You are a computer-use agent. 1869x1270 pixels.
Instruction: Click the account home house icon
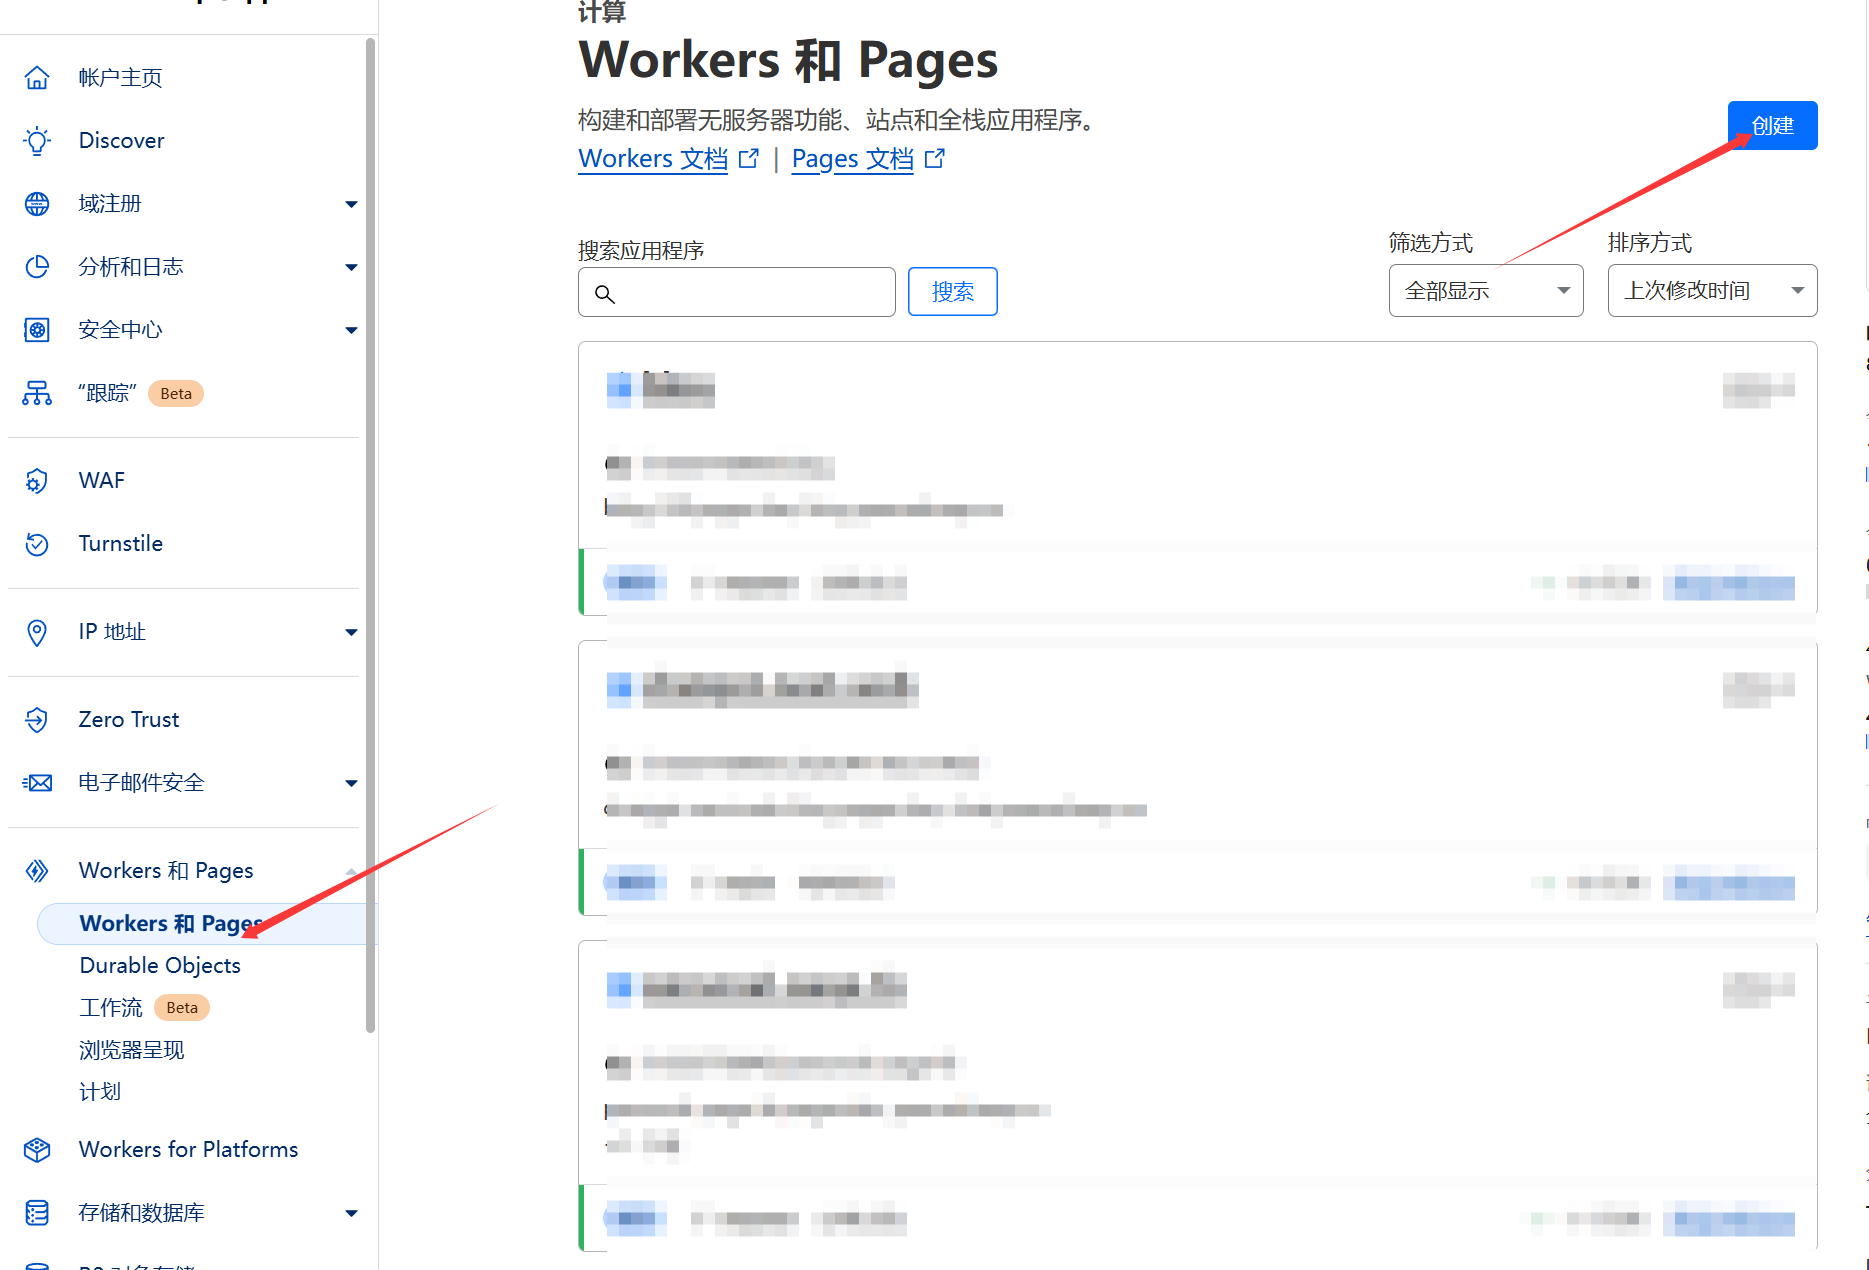(x=37, y=77)
